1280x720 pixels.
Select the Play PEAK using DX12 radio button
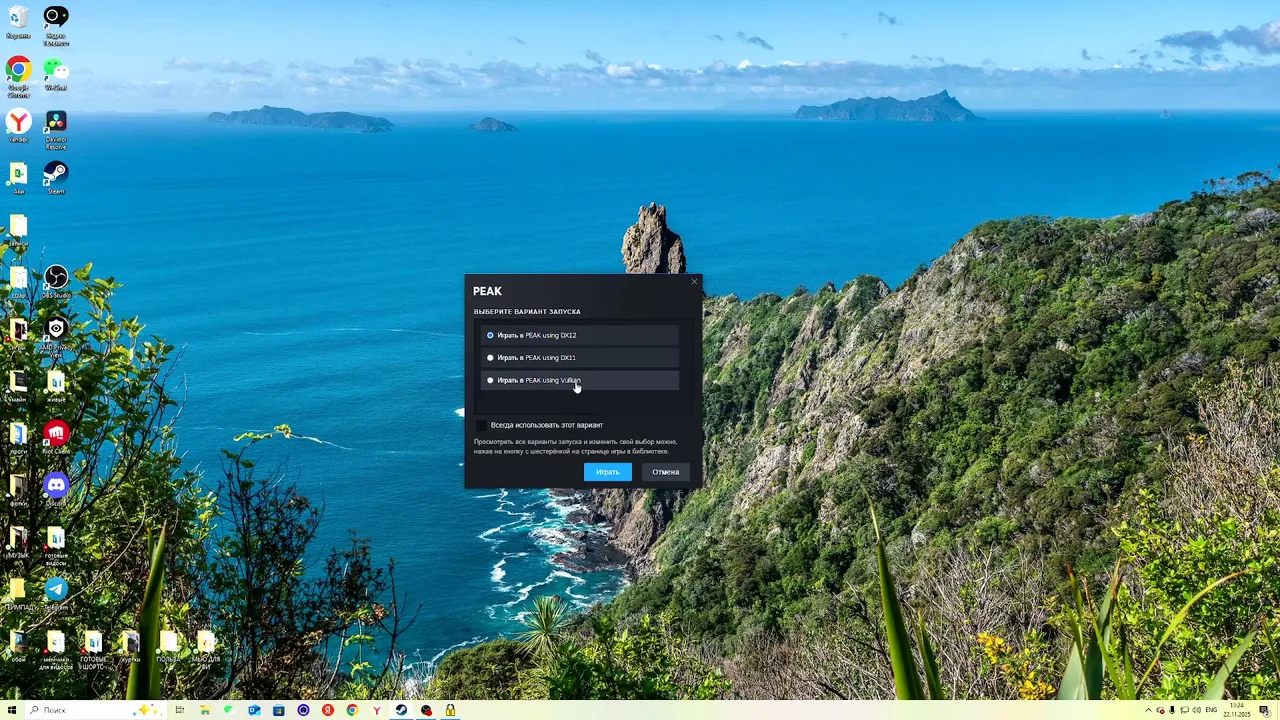coord(490,335)
